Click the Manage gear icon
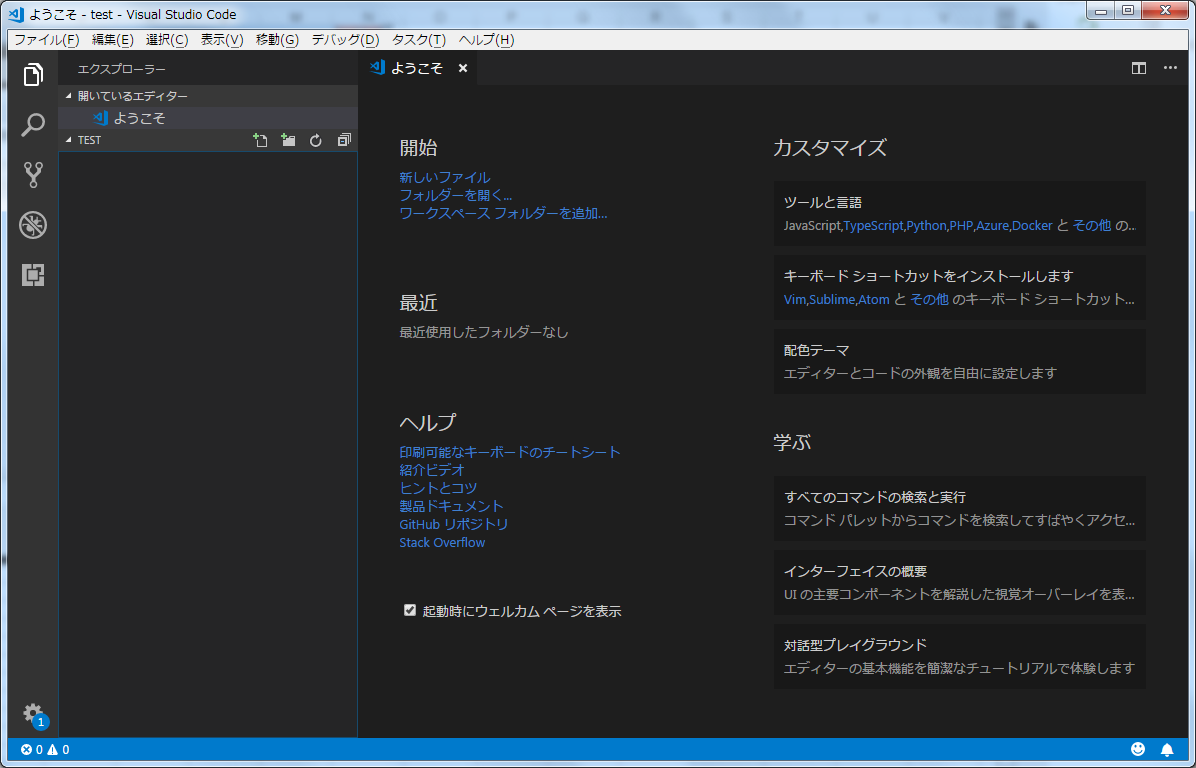Viewport: 1196px width, 768px height. coord(33,713)
